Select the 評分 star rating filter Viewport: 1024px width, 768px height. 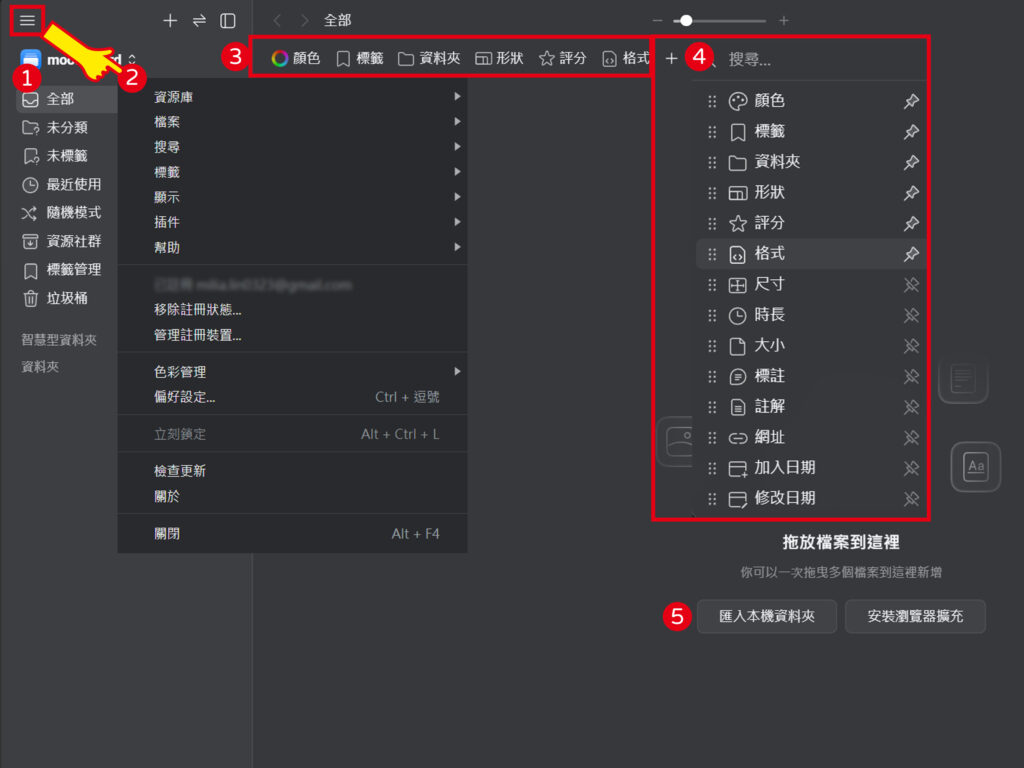click(x=562, y=59)
